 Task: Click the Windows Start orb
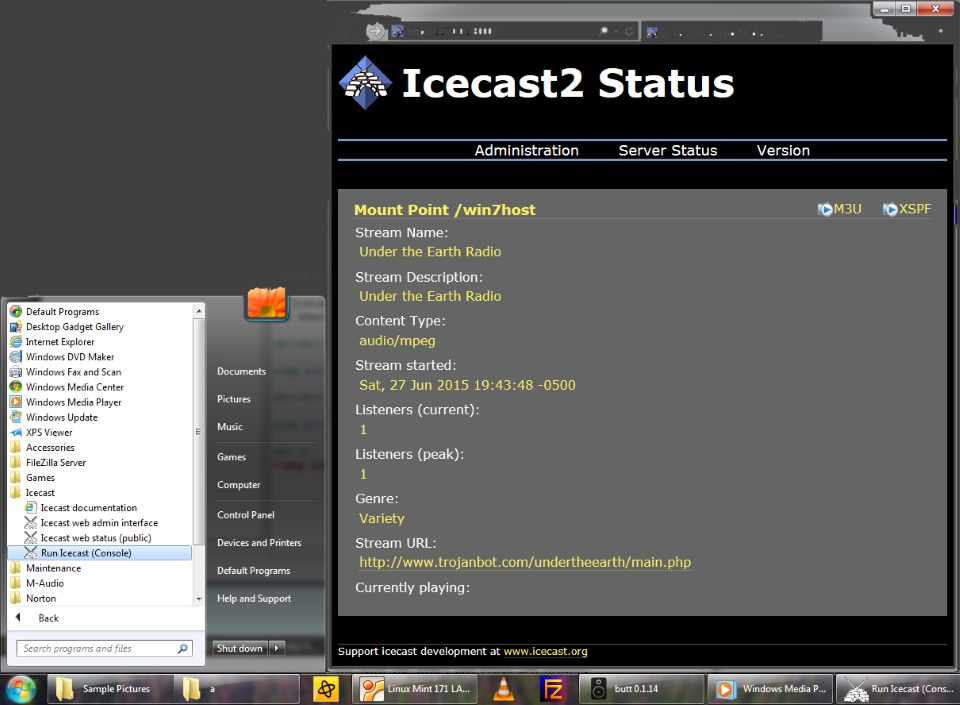(x=21, y=689)
